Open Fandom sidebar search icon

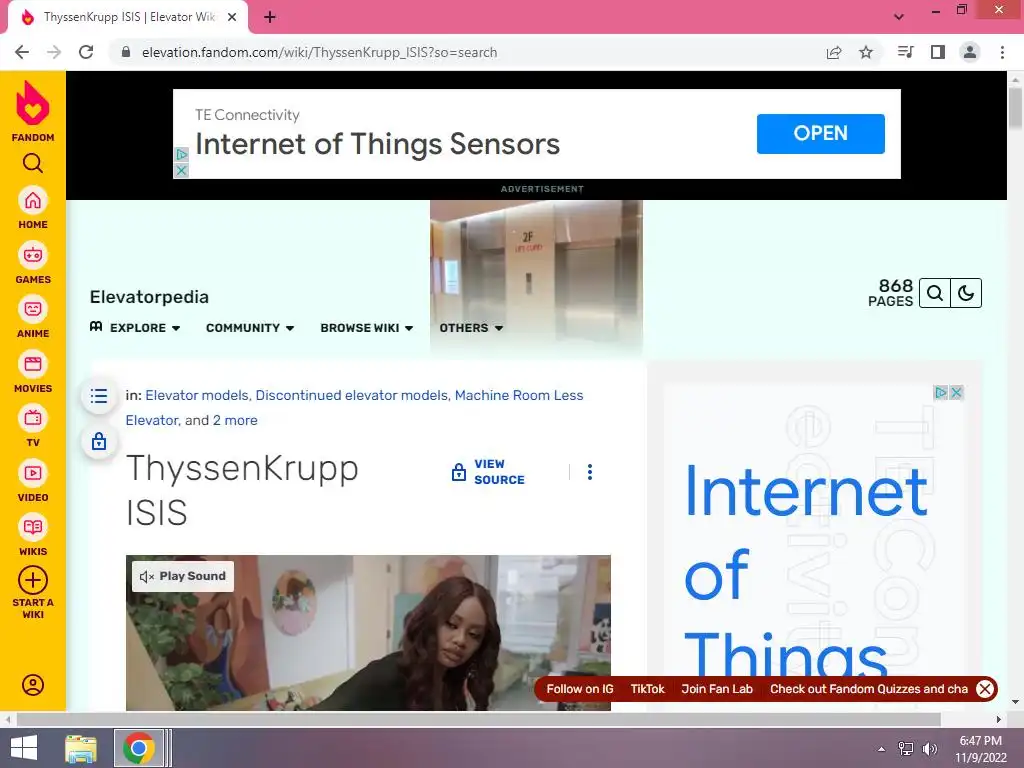coord(33,163)
